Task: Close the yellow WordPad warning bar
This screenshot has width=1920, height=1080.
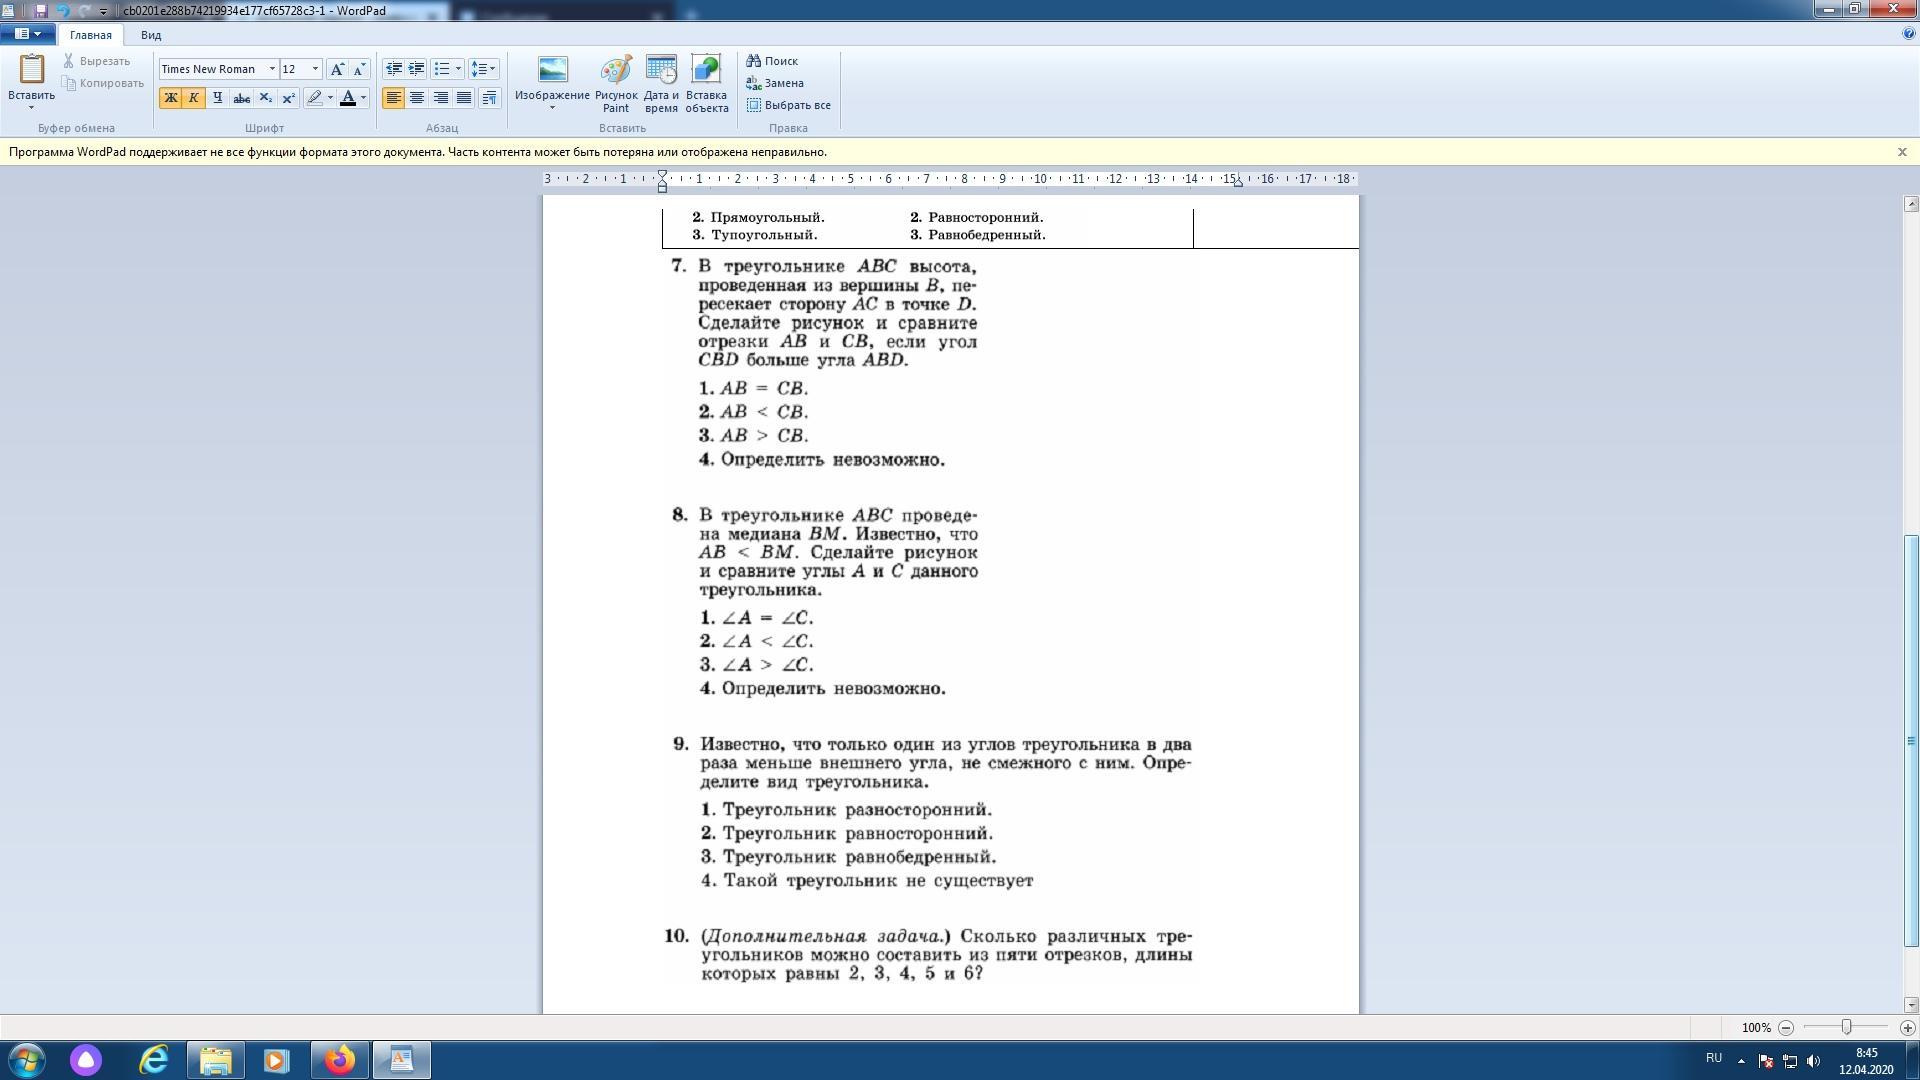Action: [1901, 152]
